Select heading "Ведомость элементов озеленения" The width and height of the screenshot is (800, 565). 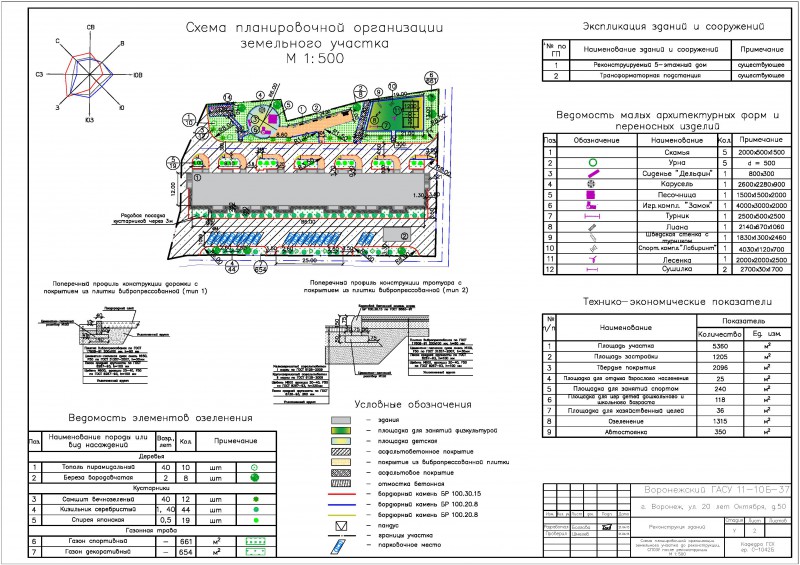click(x=160, y=418)
